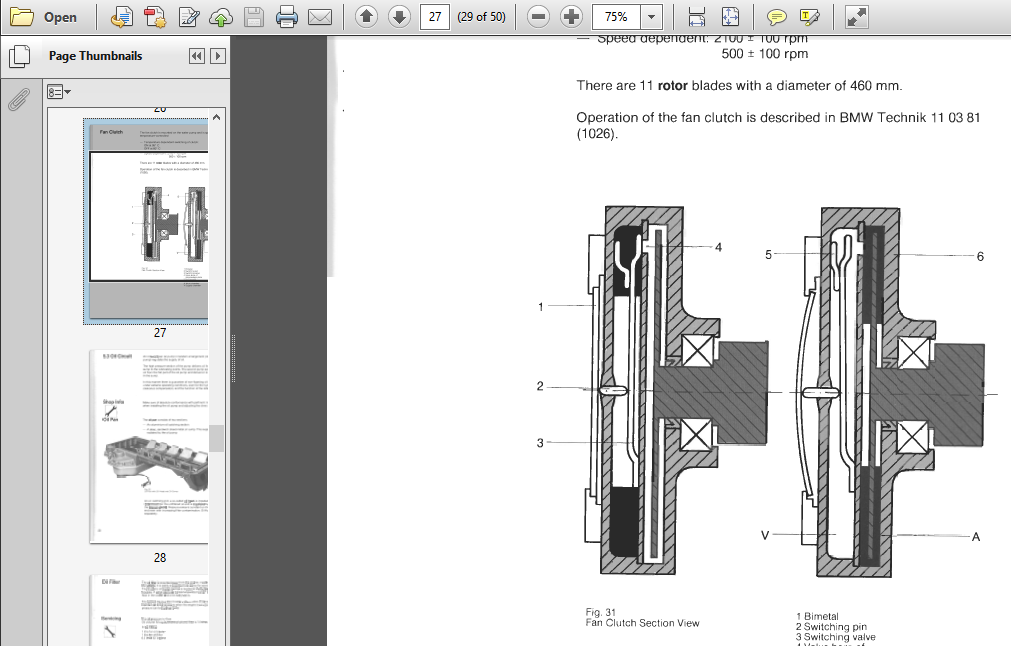Click the Create PDF online icon with gear
This screenshot has width=1011, height=646.
pyautogui.click(x=155, y=17)
